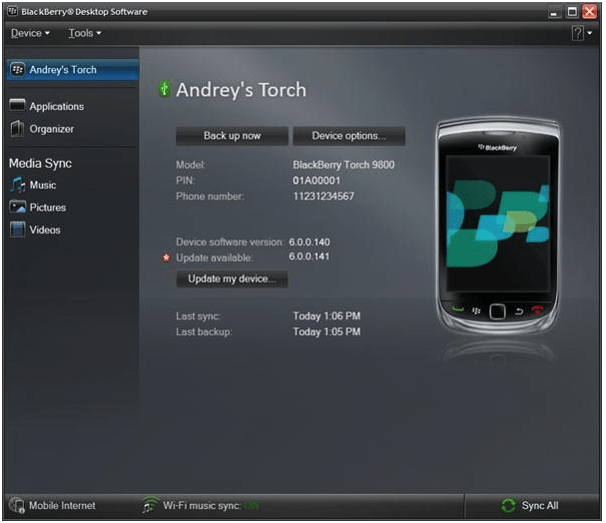The image size is (606, 523).
Task: Click the phone number 11231234567
Action: [x=323, y=196]
